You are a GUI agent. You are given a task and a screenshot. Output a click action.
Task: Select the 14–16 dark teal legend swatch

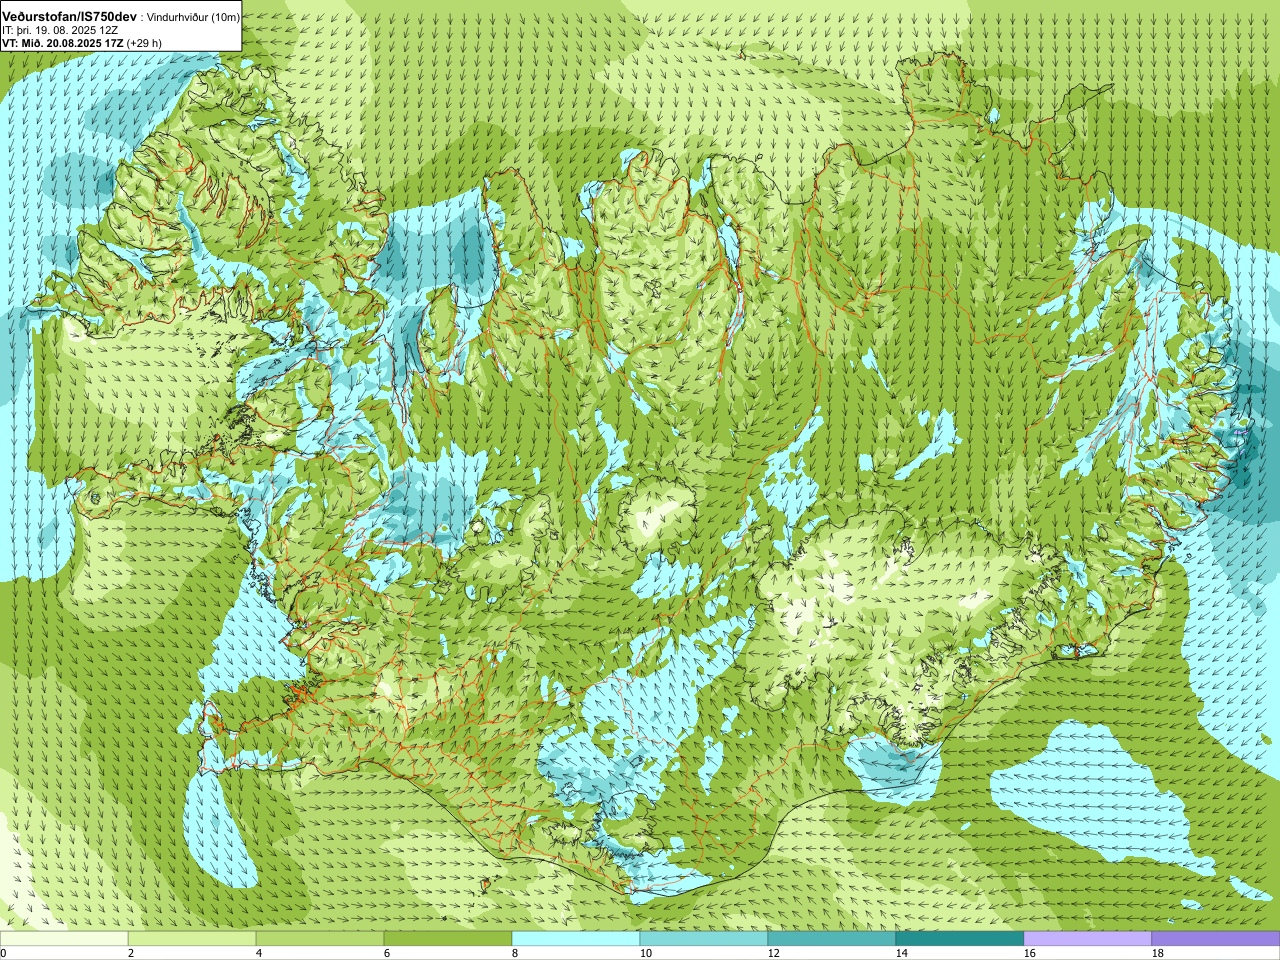coord(960,939)
